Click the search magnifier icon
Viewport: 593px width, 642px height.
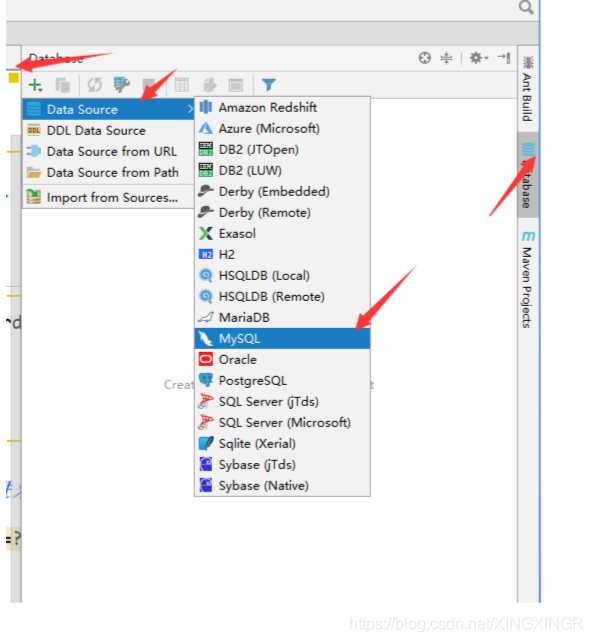pos(526,7)
